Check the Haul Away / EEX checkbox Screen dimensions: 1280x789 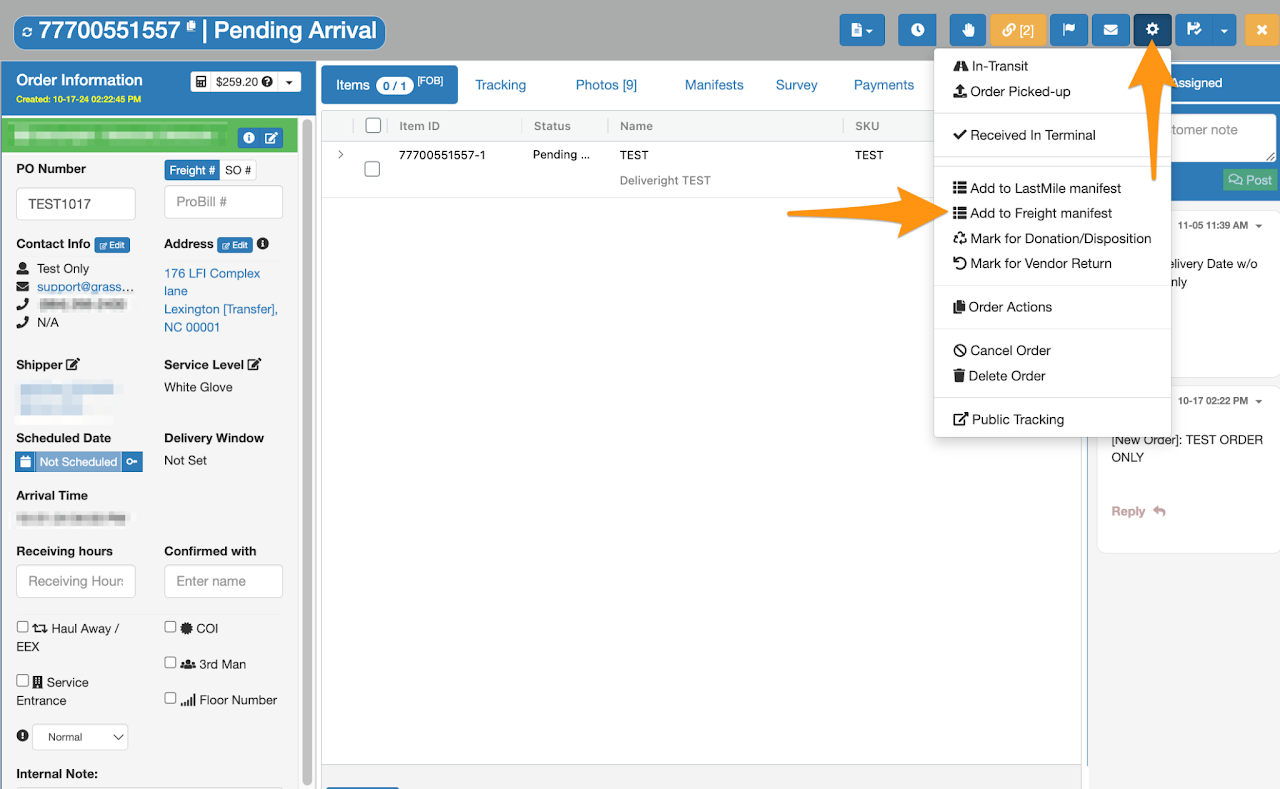click(x=23, y=627)
